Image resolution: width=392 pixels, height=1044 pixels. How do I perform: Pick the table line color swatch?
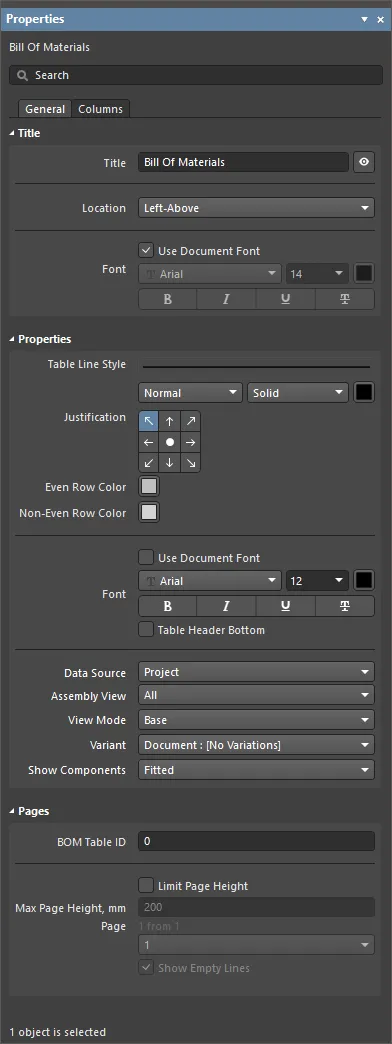364,392
